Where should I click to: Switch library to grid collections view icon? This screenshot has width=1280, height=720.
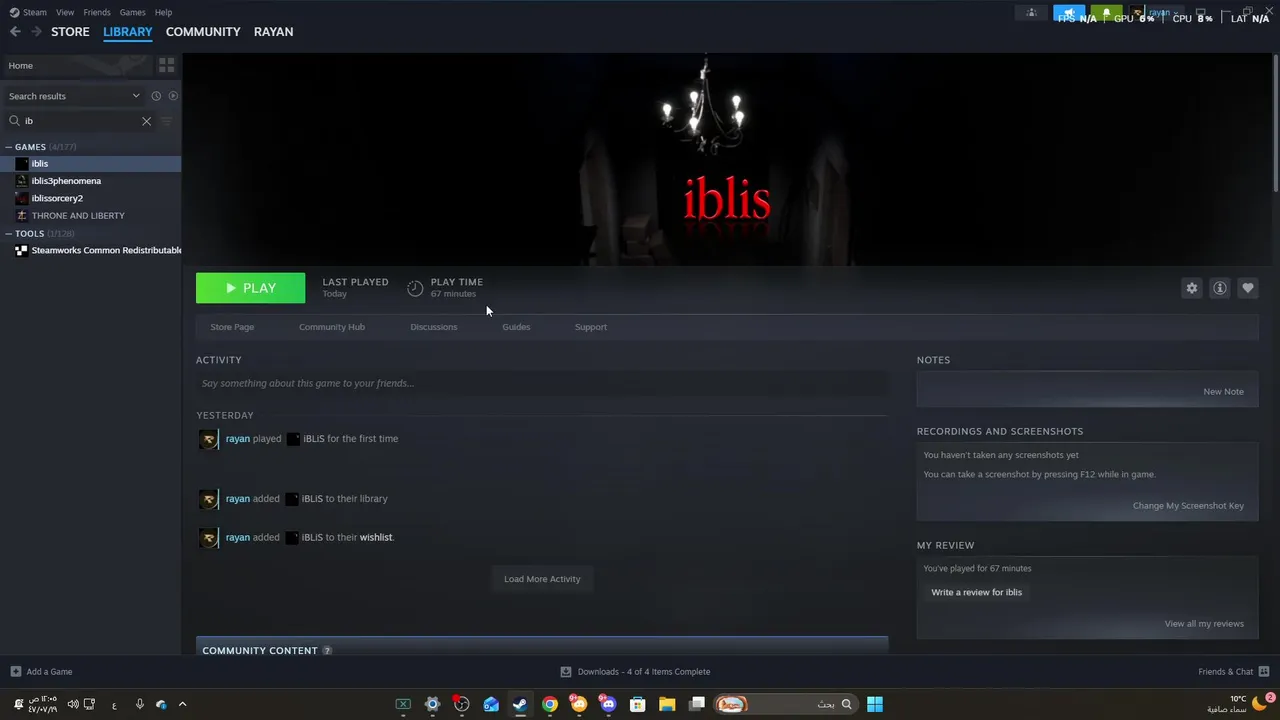point(166,65)
